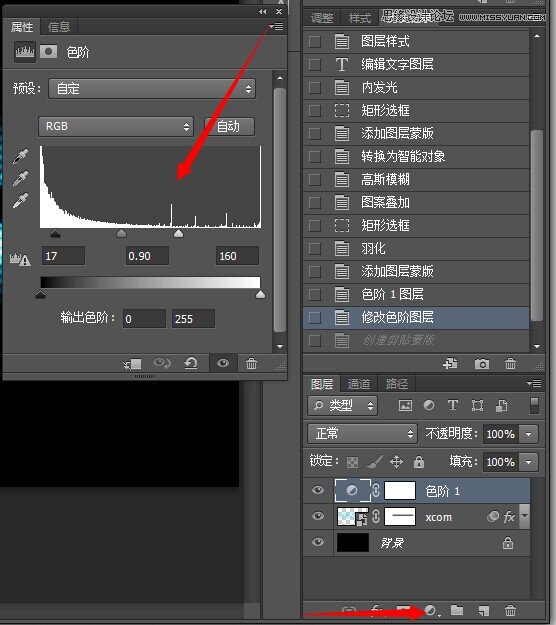Select the white point eyedropper

20,200
